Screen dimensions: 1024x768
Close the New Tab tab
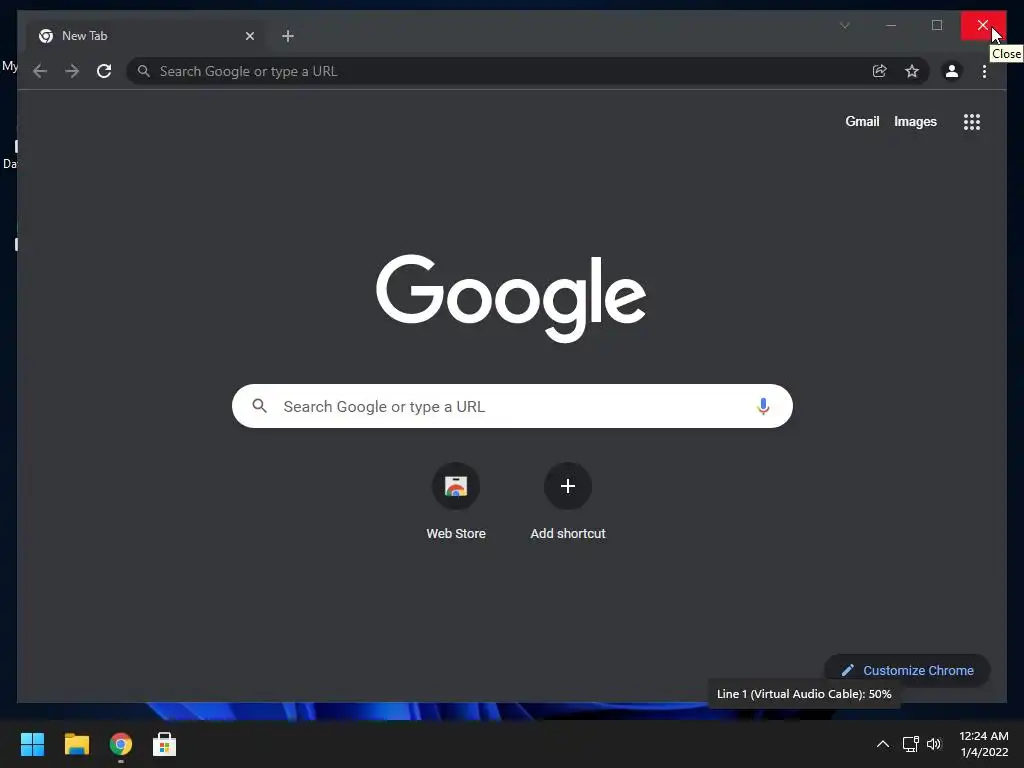point(249,36)
